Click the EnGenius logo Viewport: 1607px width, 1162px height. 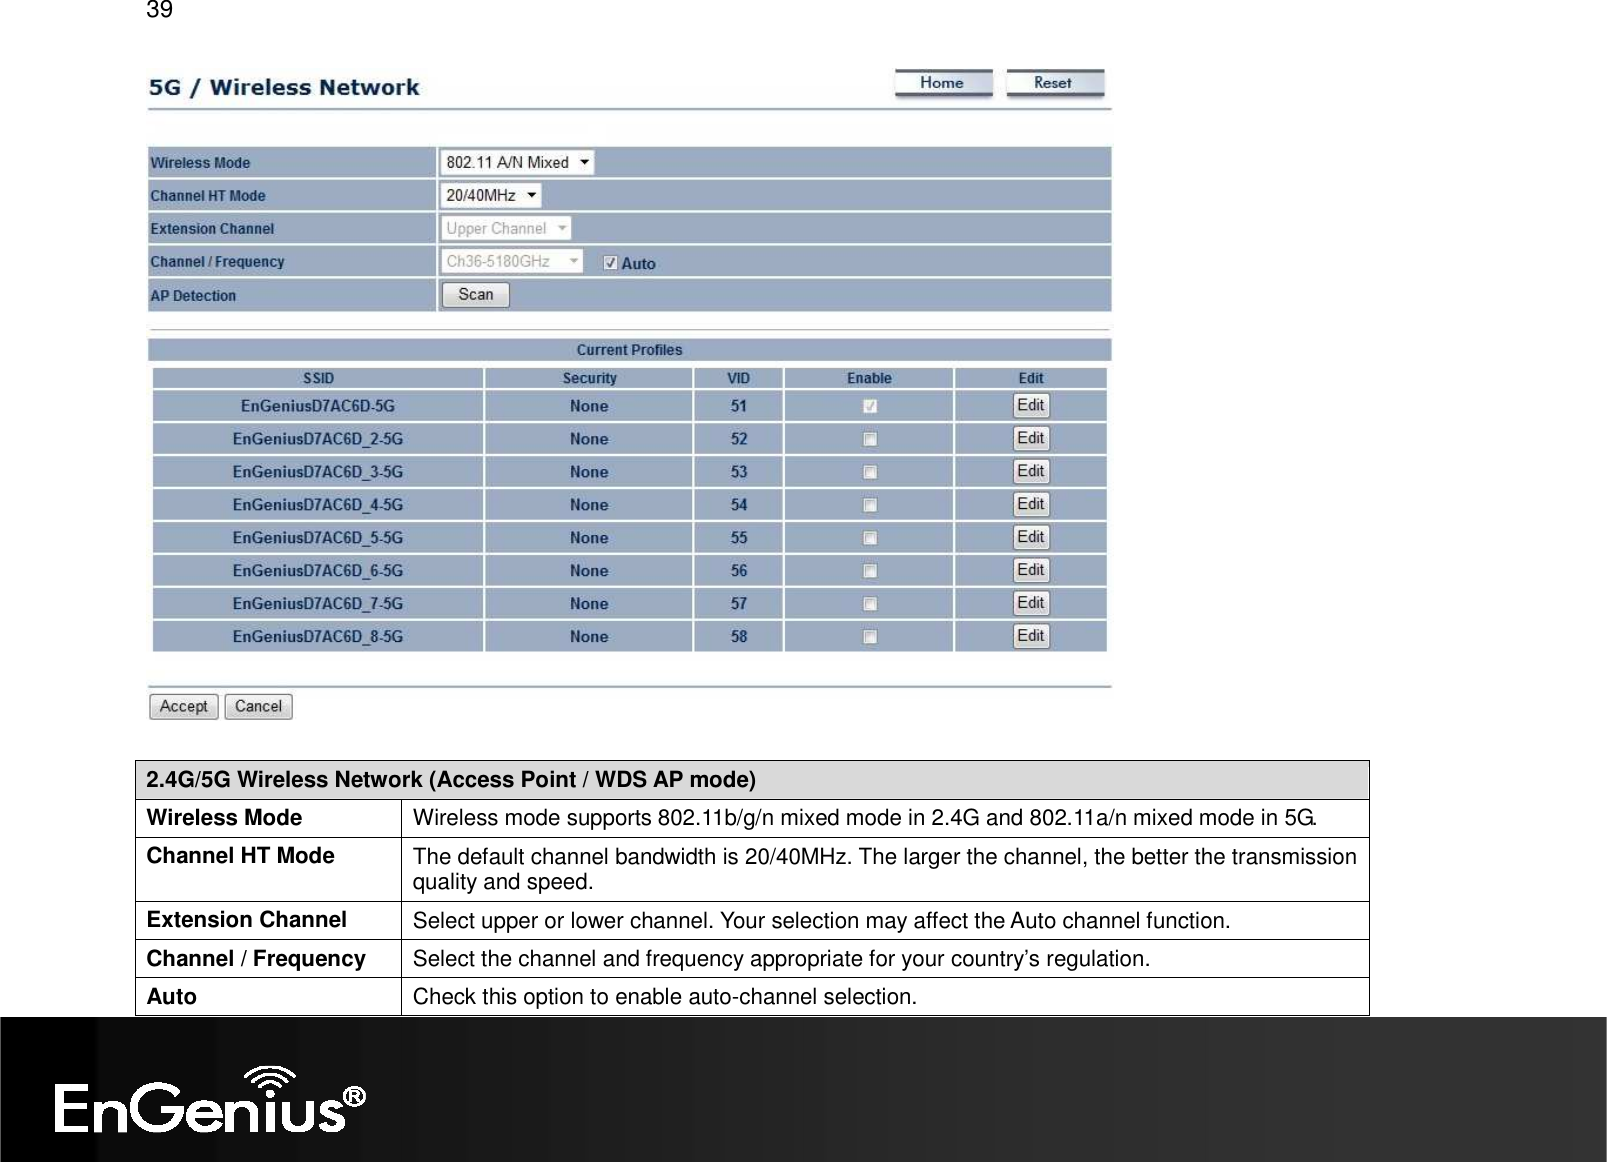[x=210, y=1099]
